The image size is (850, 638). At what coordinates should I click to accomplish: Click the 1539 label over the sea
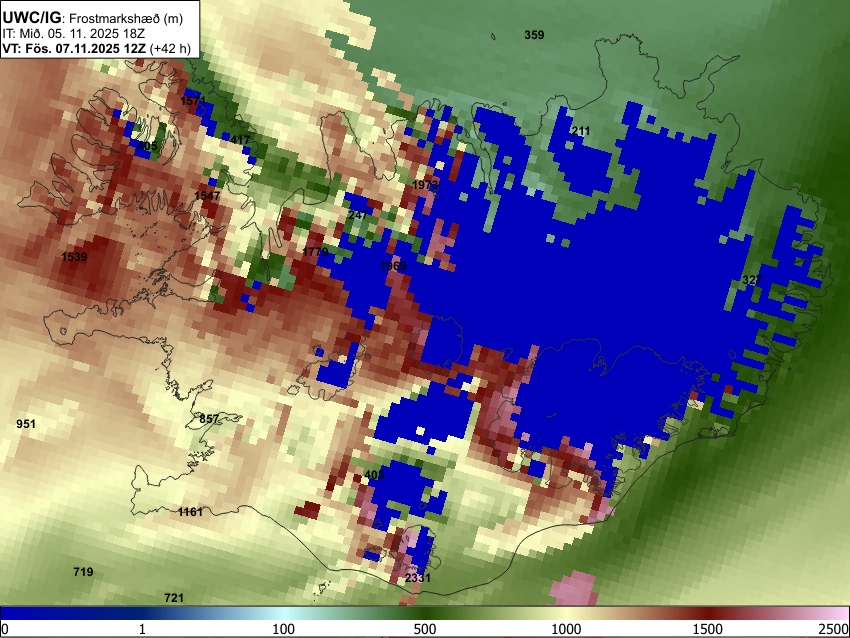point(74,257)
